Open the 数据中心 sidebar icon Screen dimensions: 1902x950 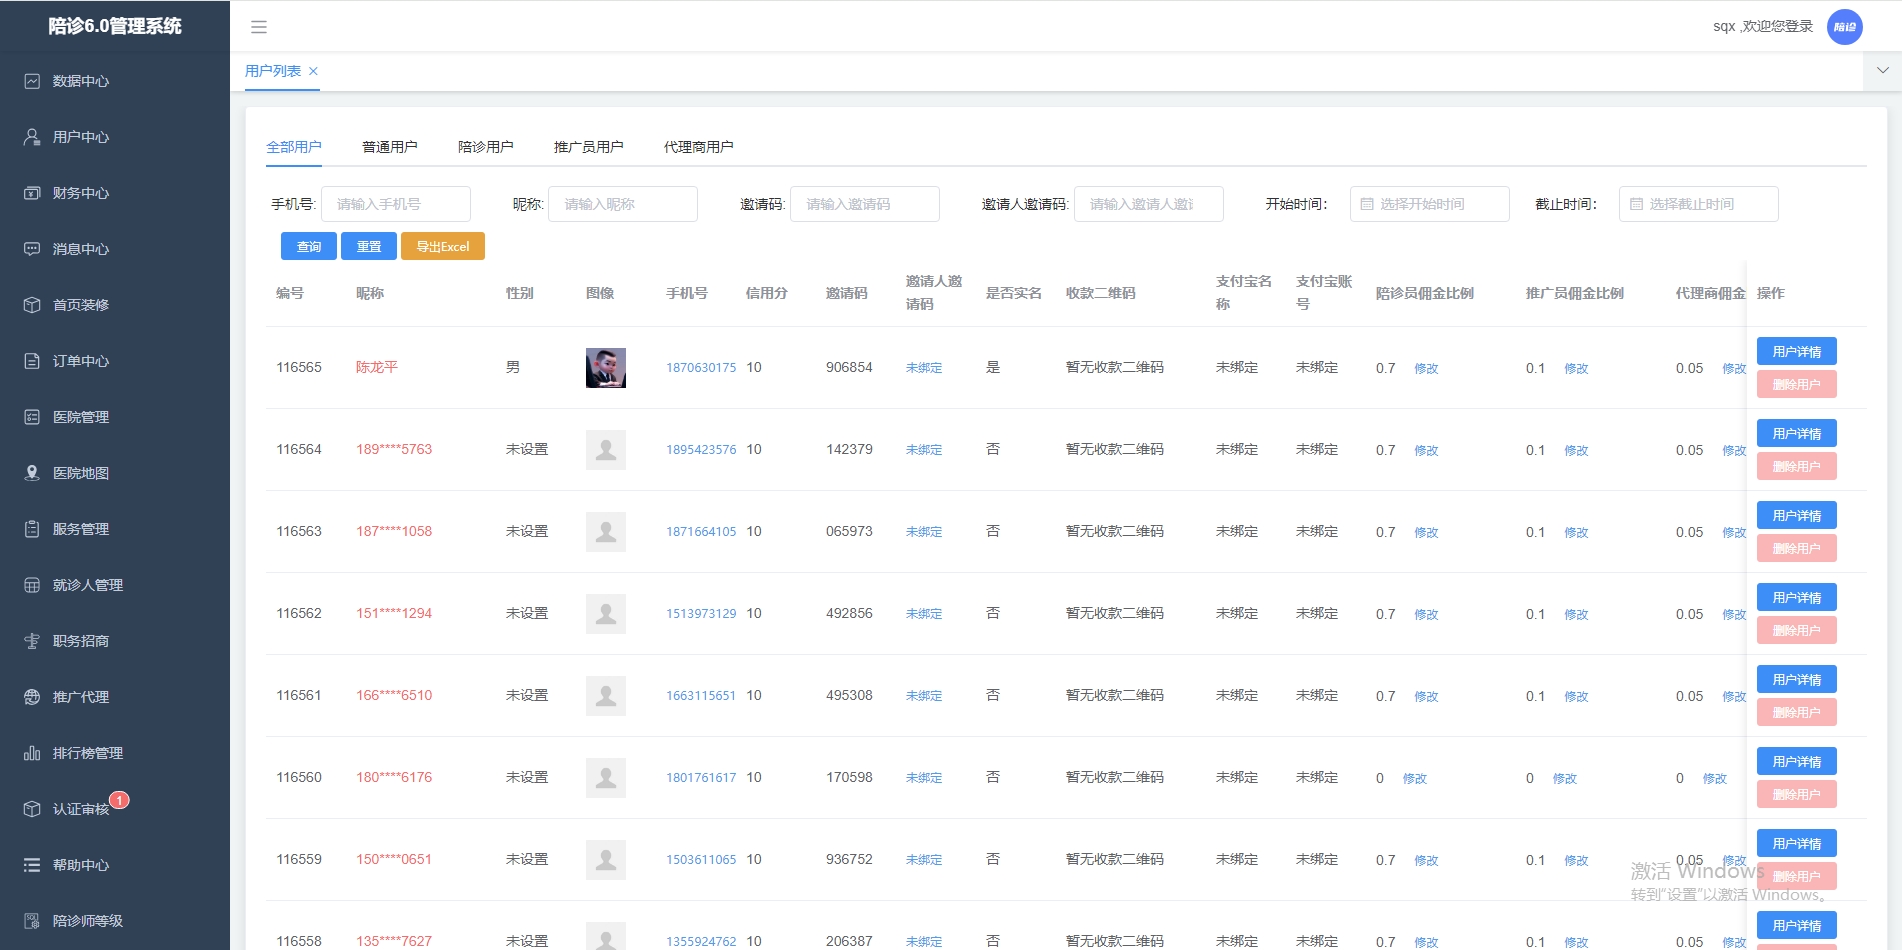point(32,81)
